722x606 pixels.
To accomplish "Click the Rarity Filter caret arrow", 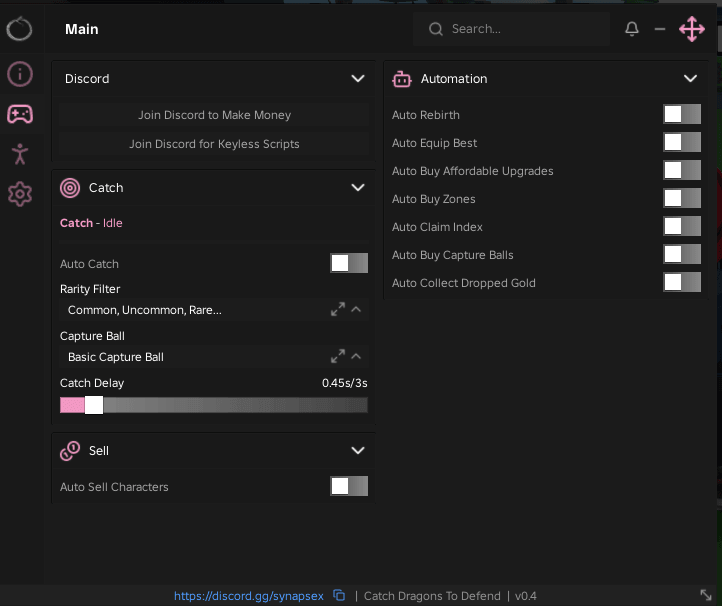I will click(x=356, y=309).
